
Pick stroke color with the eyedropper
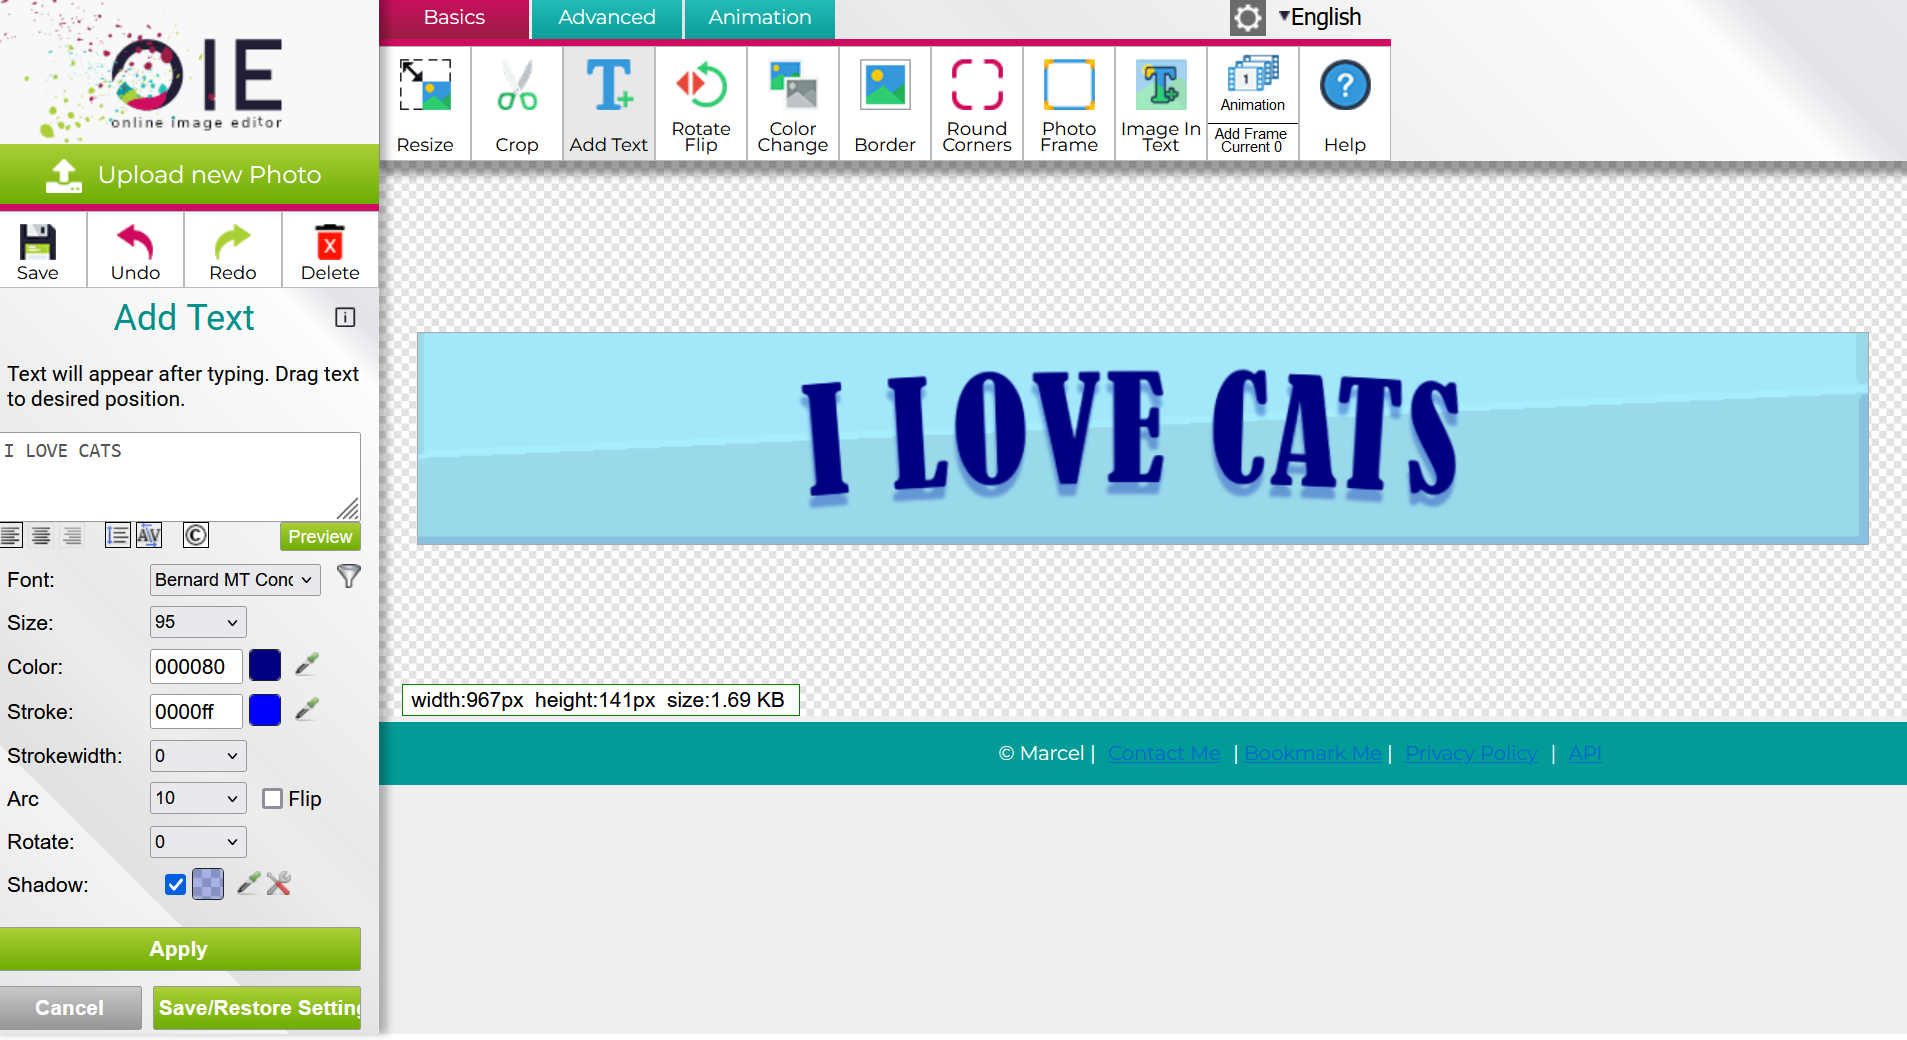(x=307, y=710)
